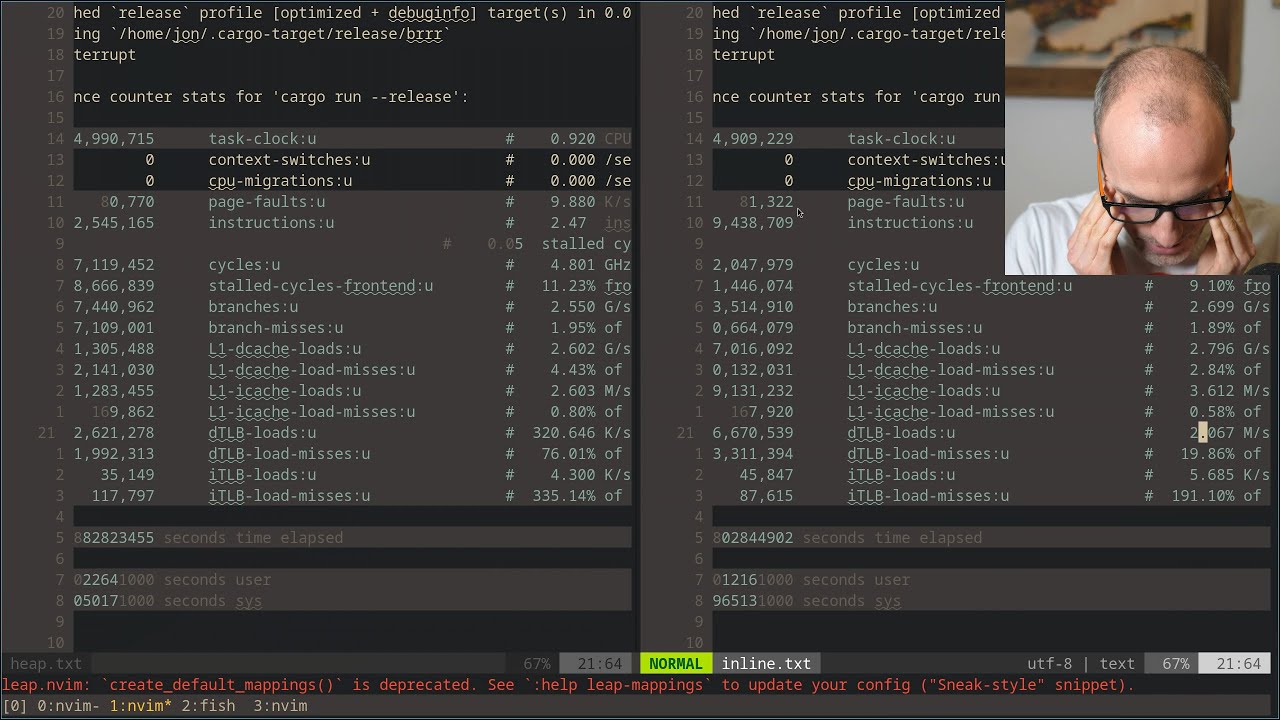Switch to the 3:nvim tmux window
Viewport: 1280px width, 720px height.
(x=280, y=705)
